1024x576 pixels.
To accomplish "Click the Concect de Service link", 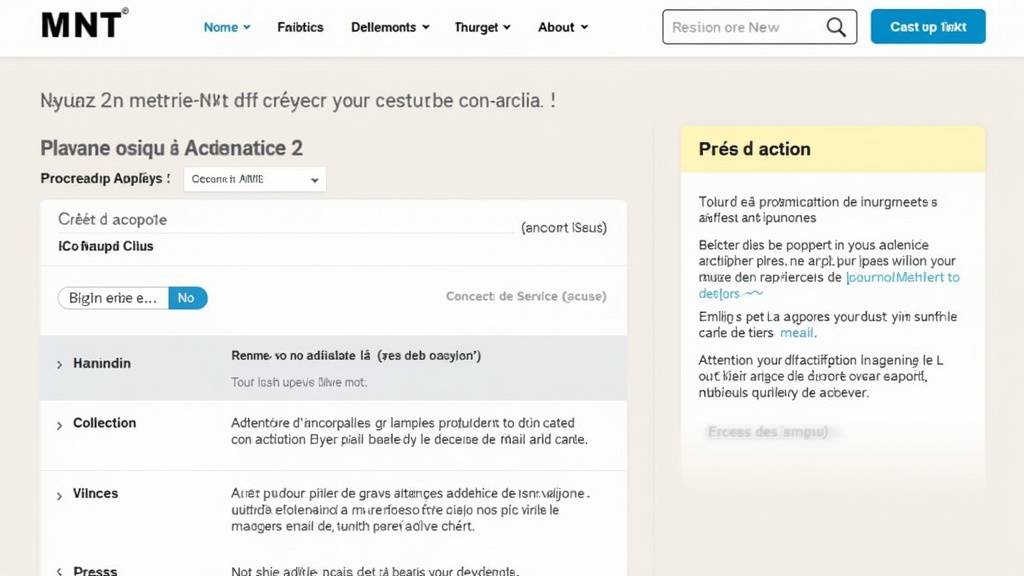I will [x=525, y=296].
